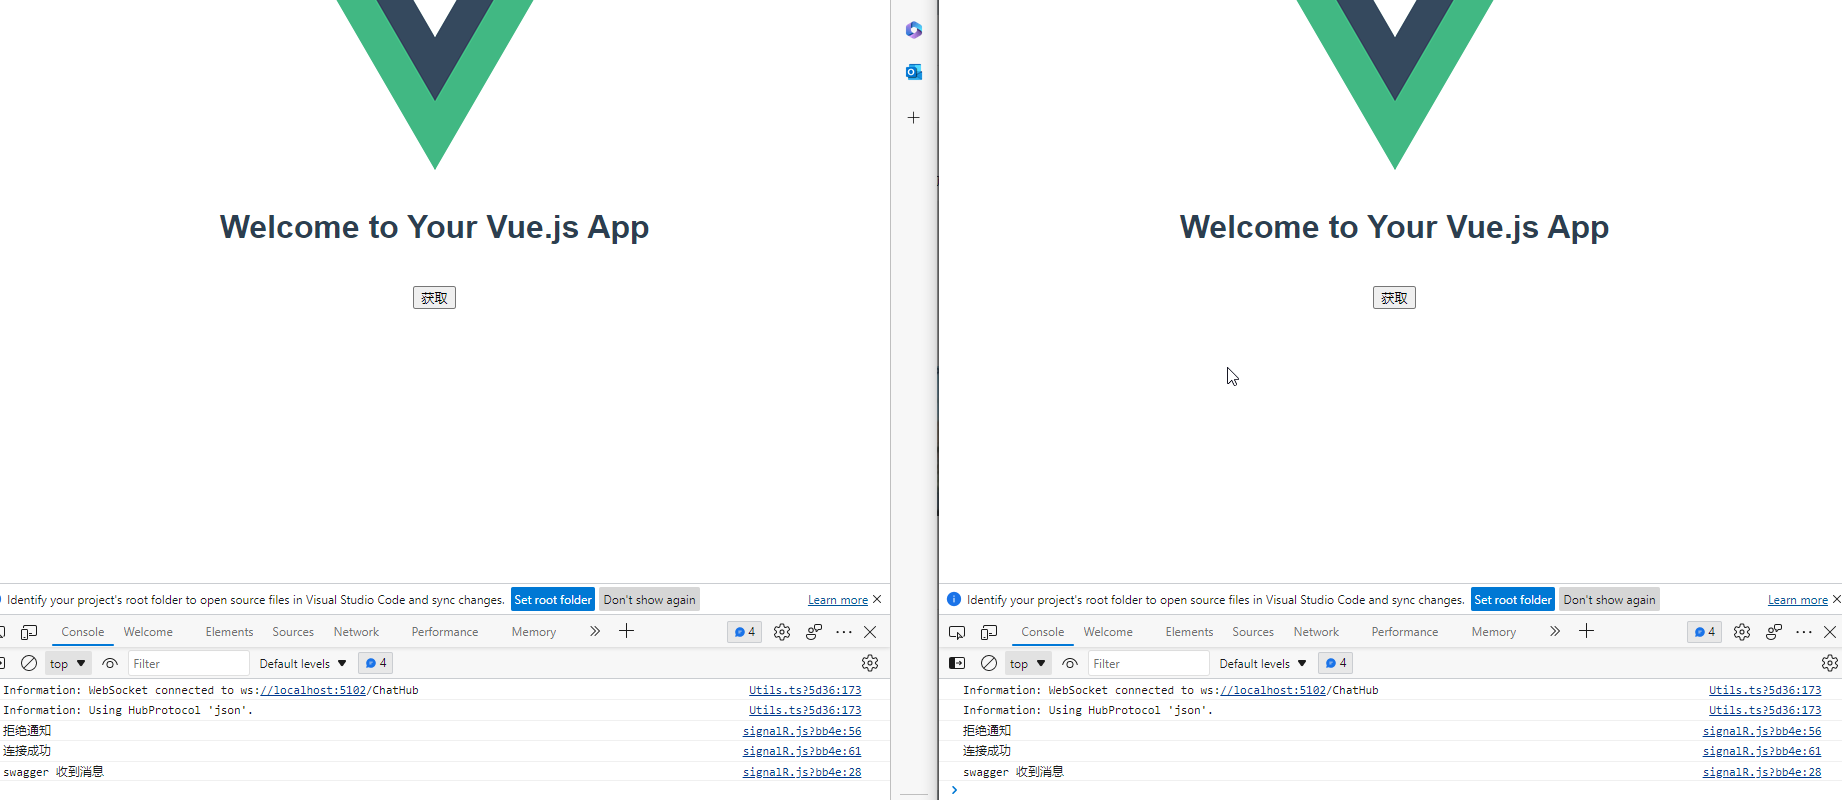
Task: Switch to the Sources tab in the right DevTools
Action: pos(1253,632)
